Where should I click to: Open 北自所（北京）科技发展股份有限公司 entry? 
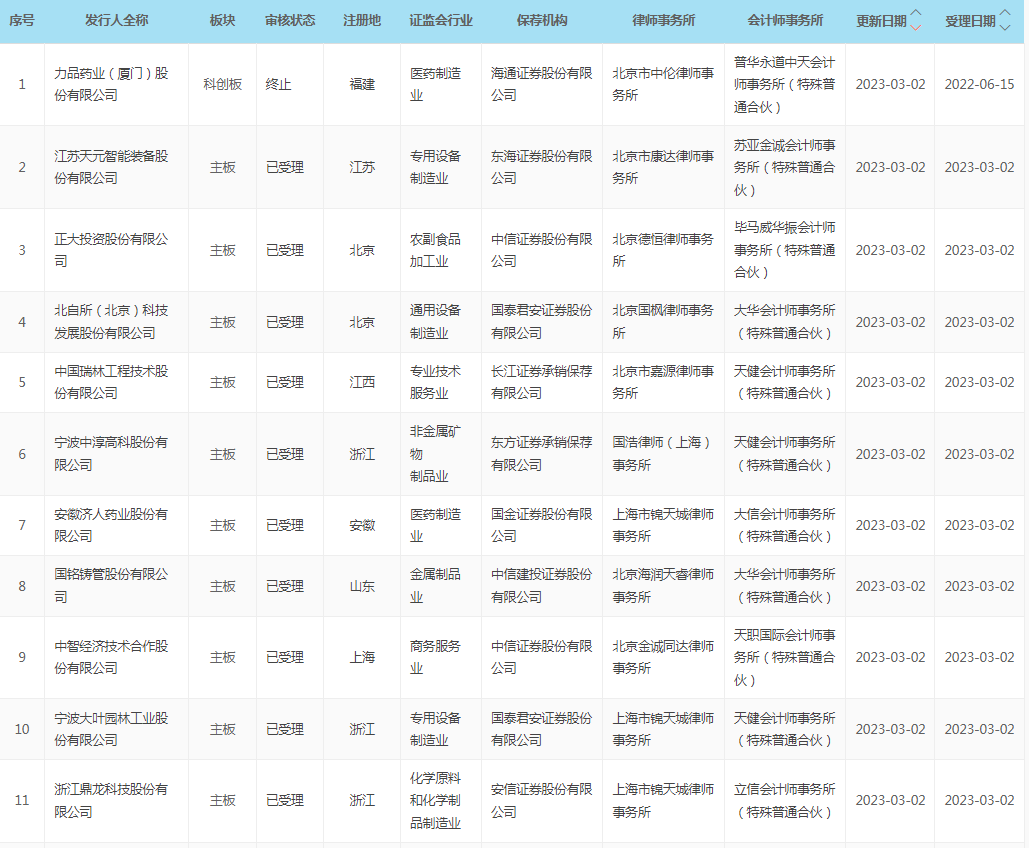(x=111, y=322)
